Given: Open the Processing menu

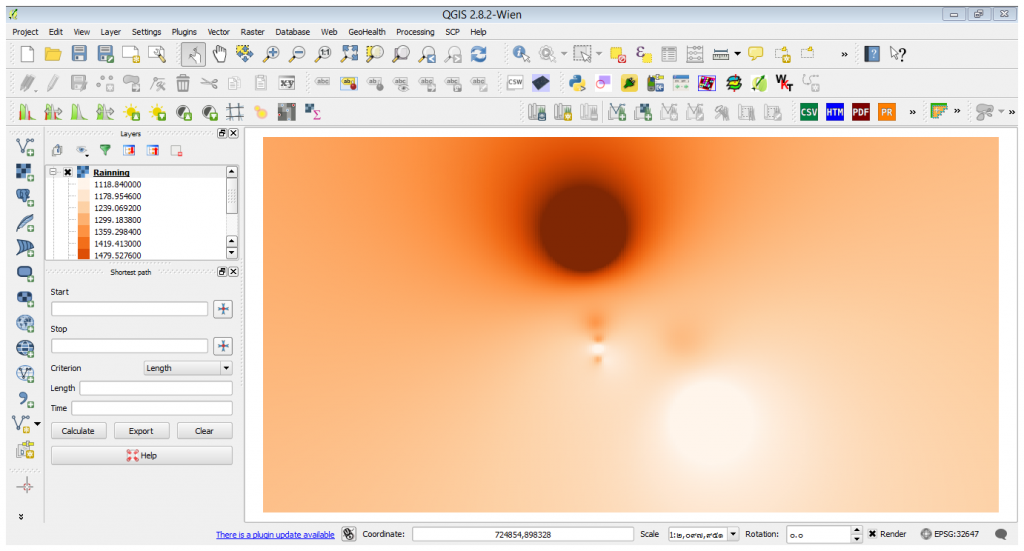Looking at the screenshot, I should 415,32.
